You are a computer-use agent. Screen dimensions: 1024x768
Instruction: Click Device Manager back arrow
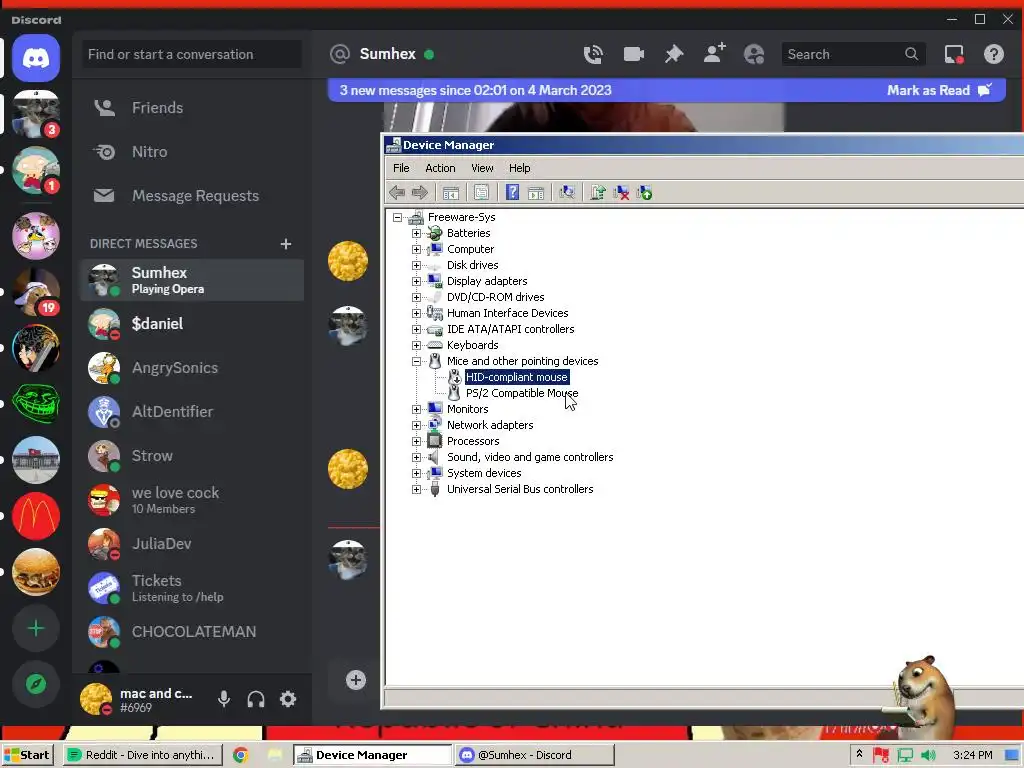pyautogui.click(x=397, y=193)
